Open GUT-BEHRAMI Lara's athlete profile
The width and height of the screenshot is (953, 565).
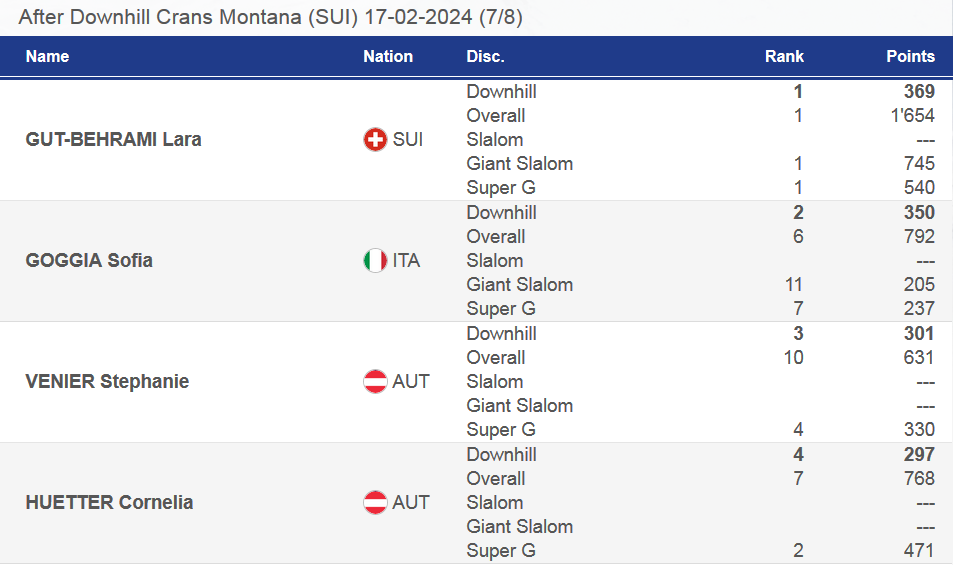pos(113,140)
